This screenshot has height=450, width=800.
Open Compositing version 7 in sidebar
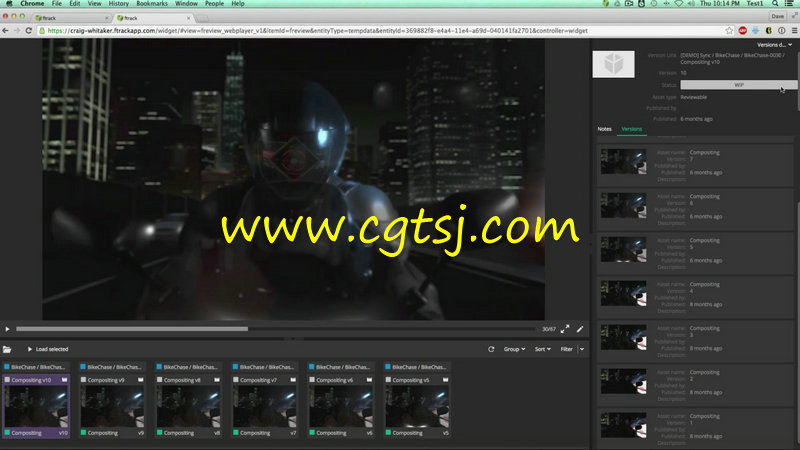pos(694,166)
